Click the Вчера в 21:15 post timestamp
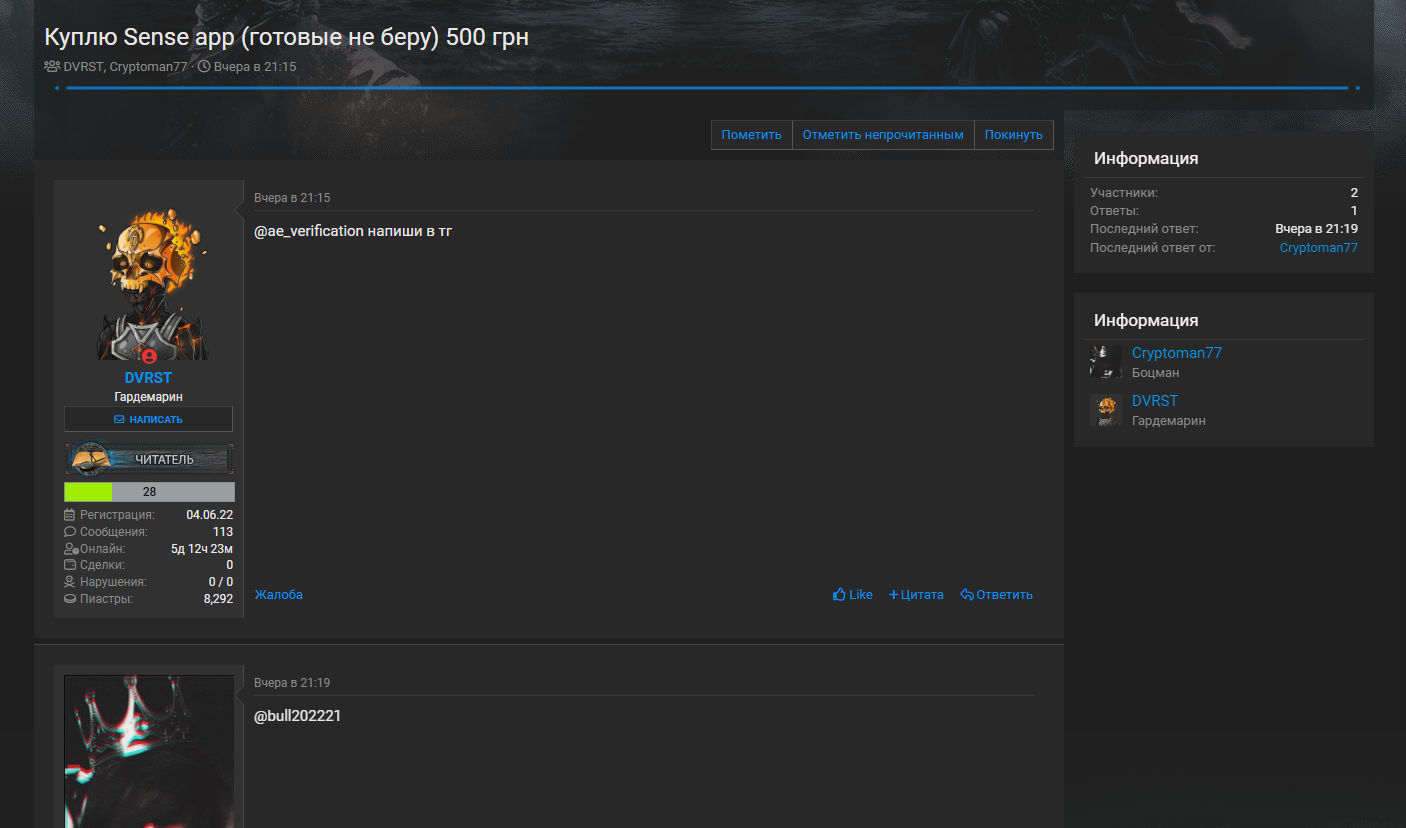The height and width of the screenshot is (828, 1406). (292, 198)
